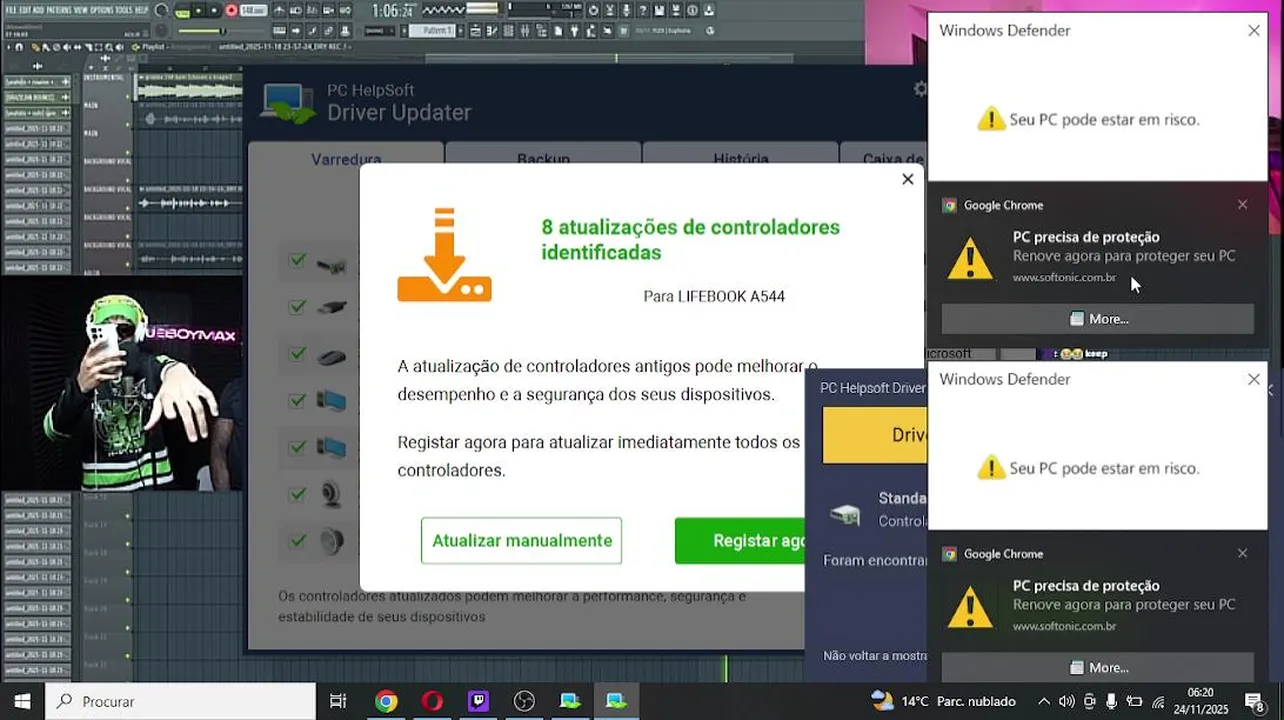The image size is (1284, 720).
Task: Switch to the Varredura tab
Action: coord(346,156)
